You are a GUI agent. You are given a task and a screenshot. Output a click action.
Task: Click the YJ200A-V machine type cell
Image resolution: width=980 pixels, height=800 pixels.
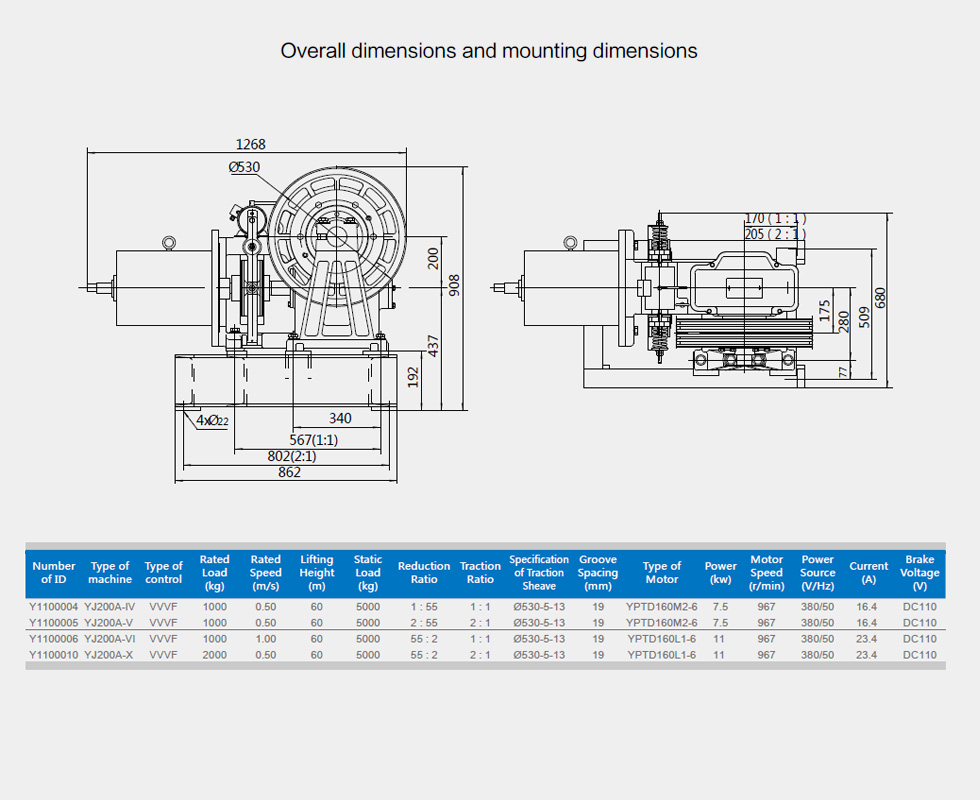[110, 623]
